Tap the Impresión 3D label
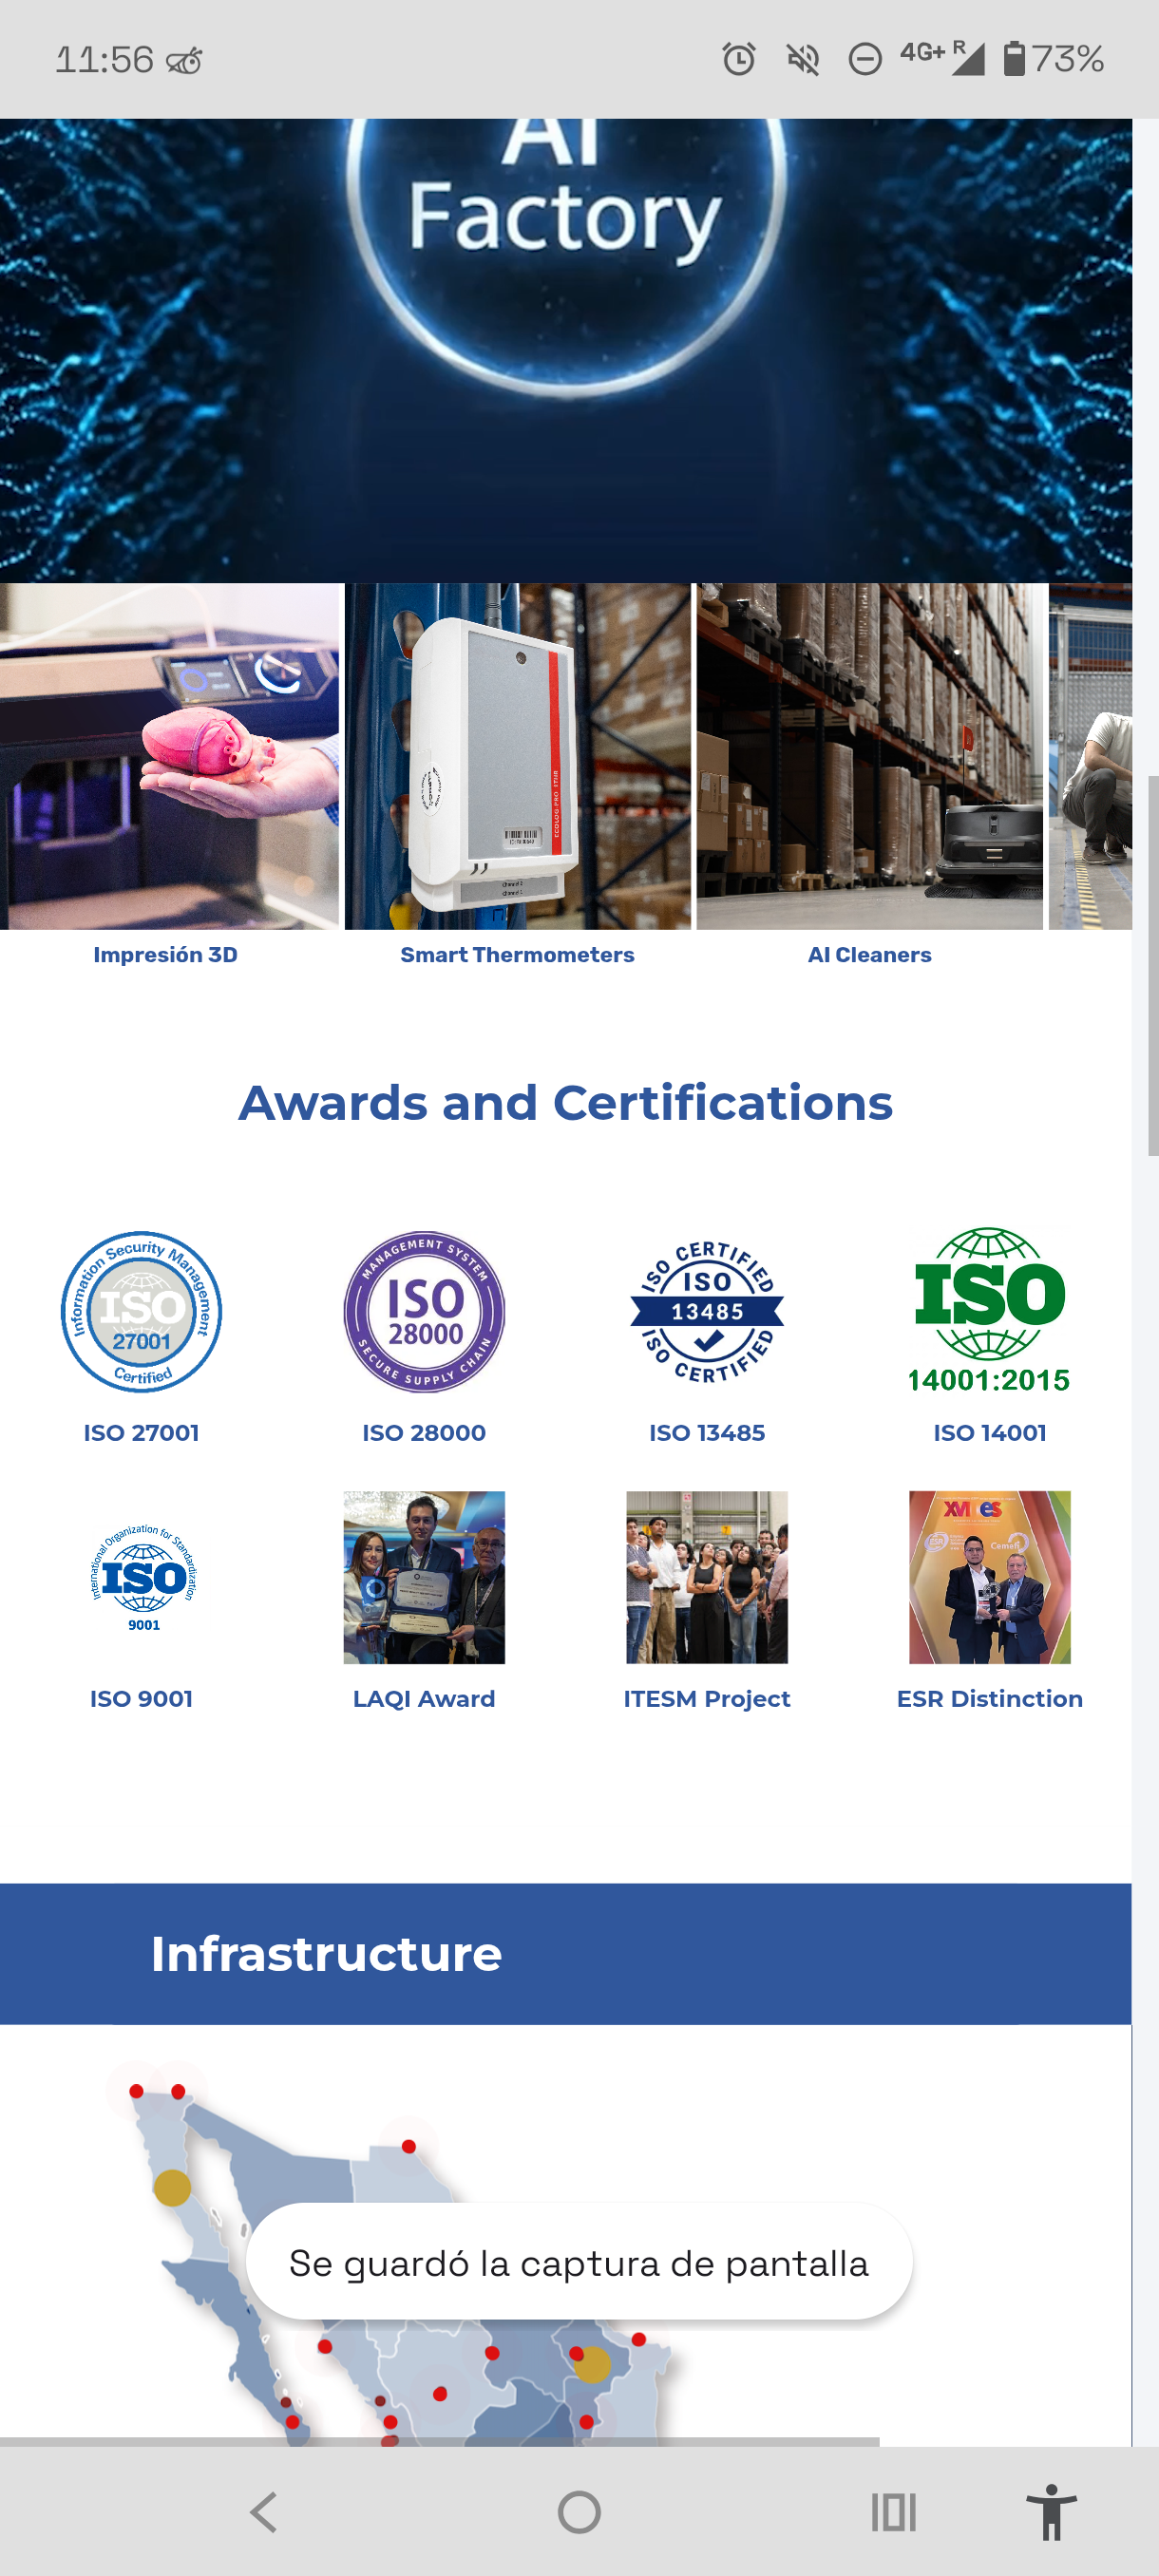The image size is (1159, 2576). [166, 955]
